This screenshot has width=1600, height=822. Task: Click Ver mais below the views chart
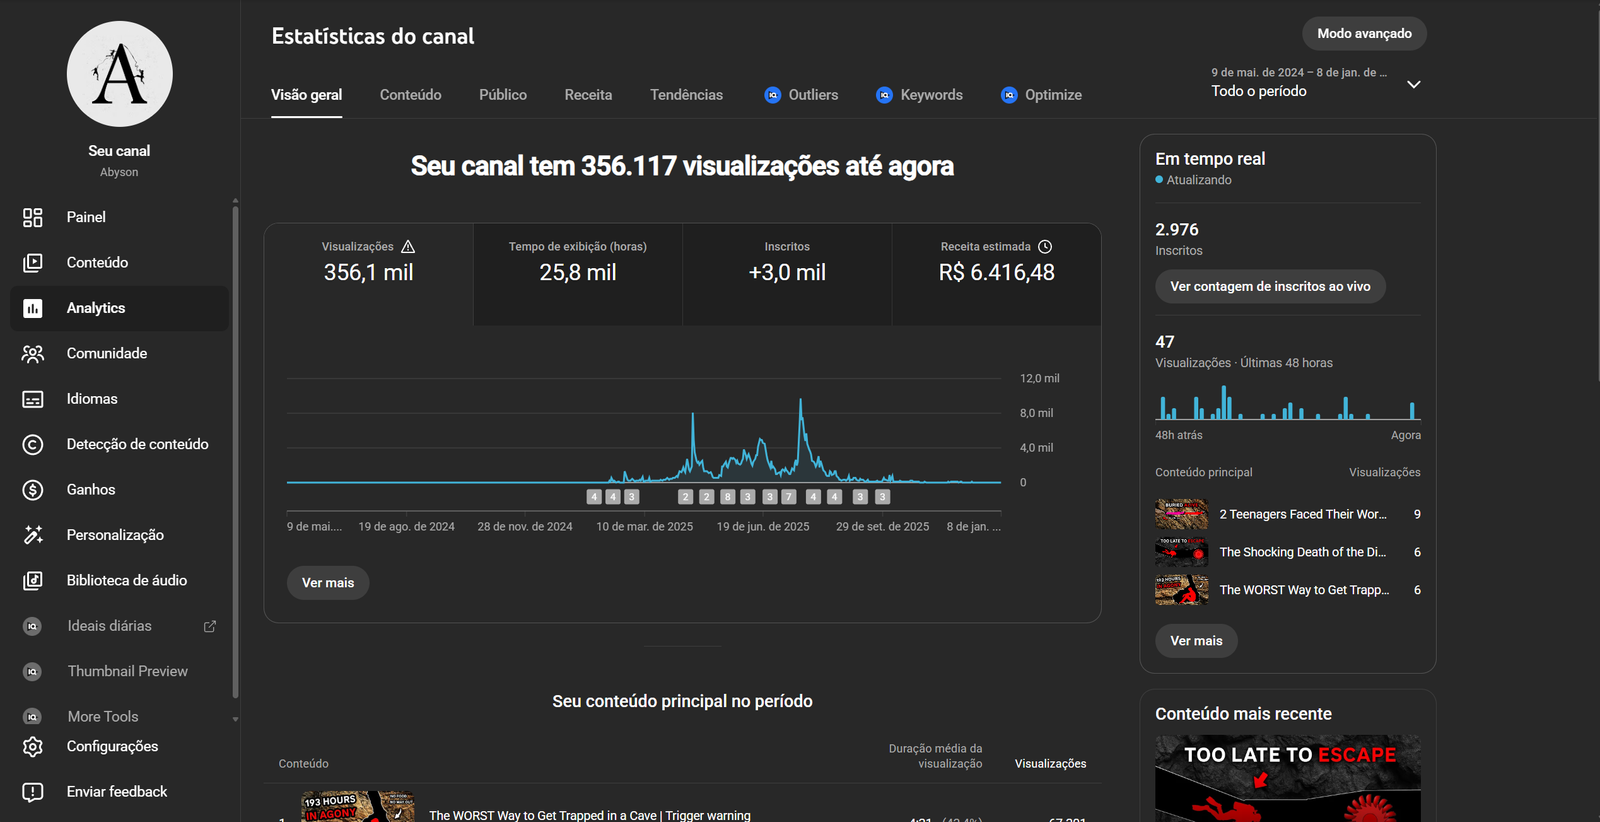[x=328, y=583]
